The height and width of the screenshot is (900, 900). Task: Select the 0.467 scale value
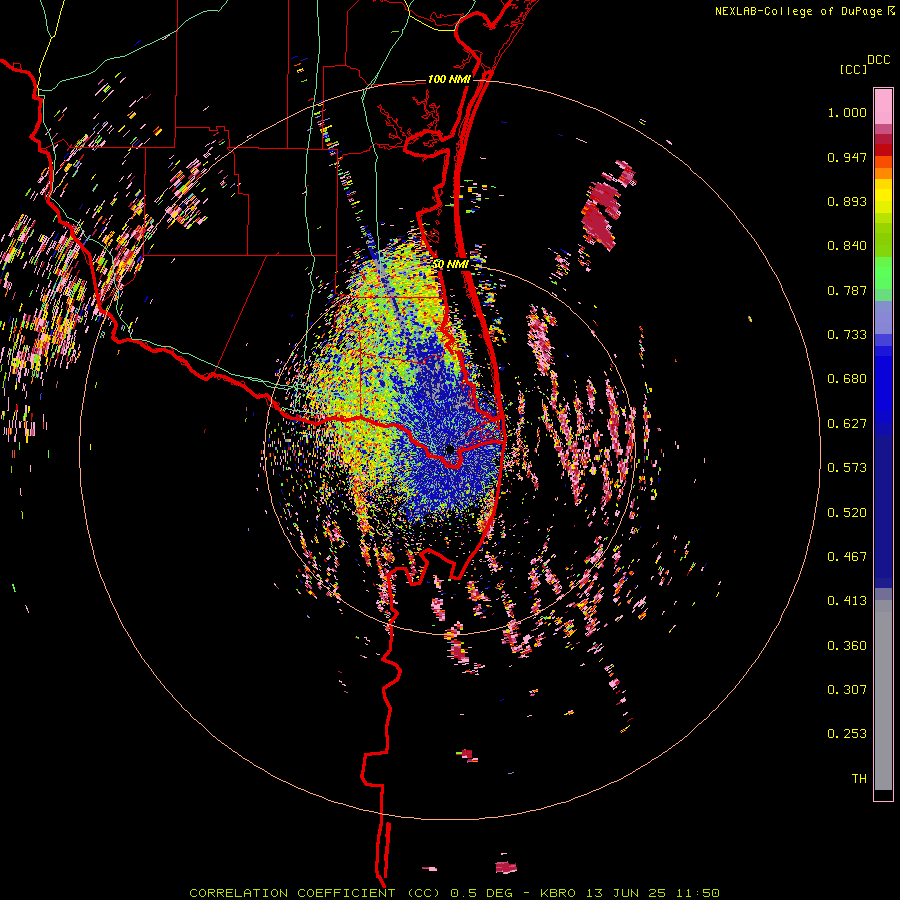(x=847, y=557)
